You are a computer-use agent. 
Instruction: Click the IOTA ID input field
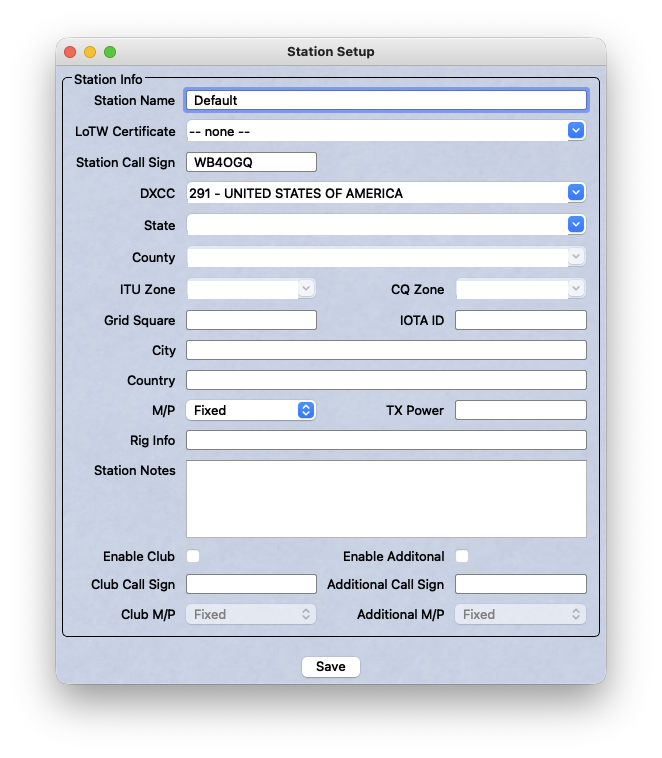521,320
